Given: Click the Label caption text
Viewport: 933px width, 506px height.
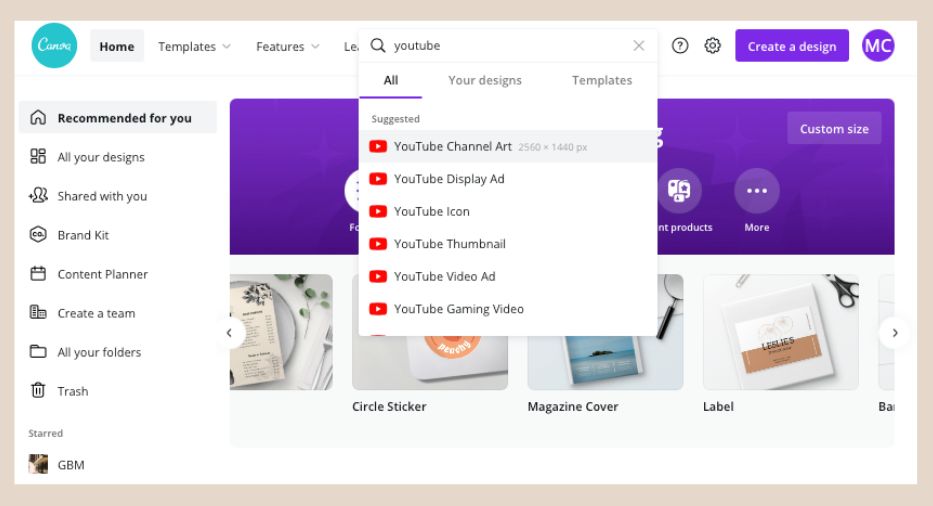Looking at the screenshot, I should pyautogui.click(x=718, y=407).
